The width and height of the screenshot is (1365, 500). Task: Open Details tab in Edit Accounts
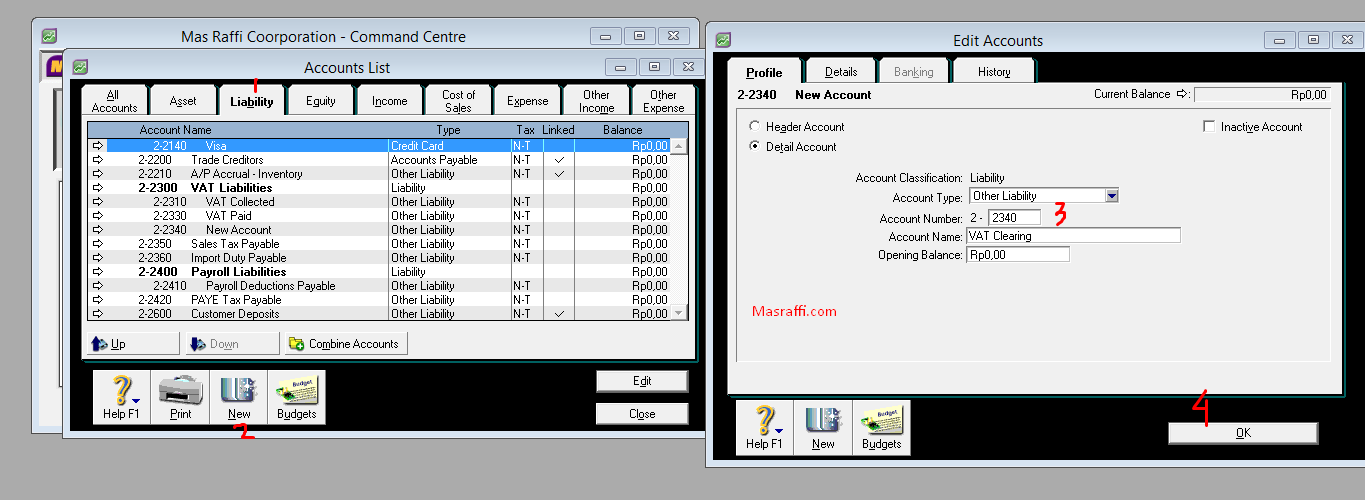click(841, 72)
